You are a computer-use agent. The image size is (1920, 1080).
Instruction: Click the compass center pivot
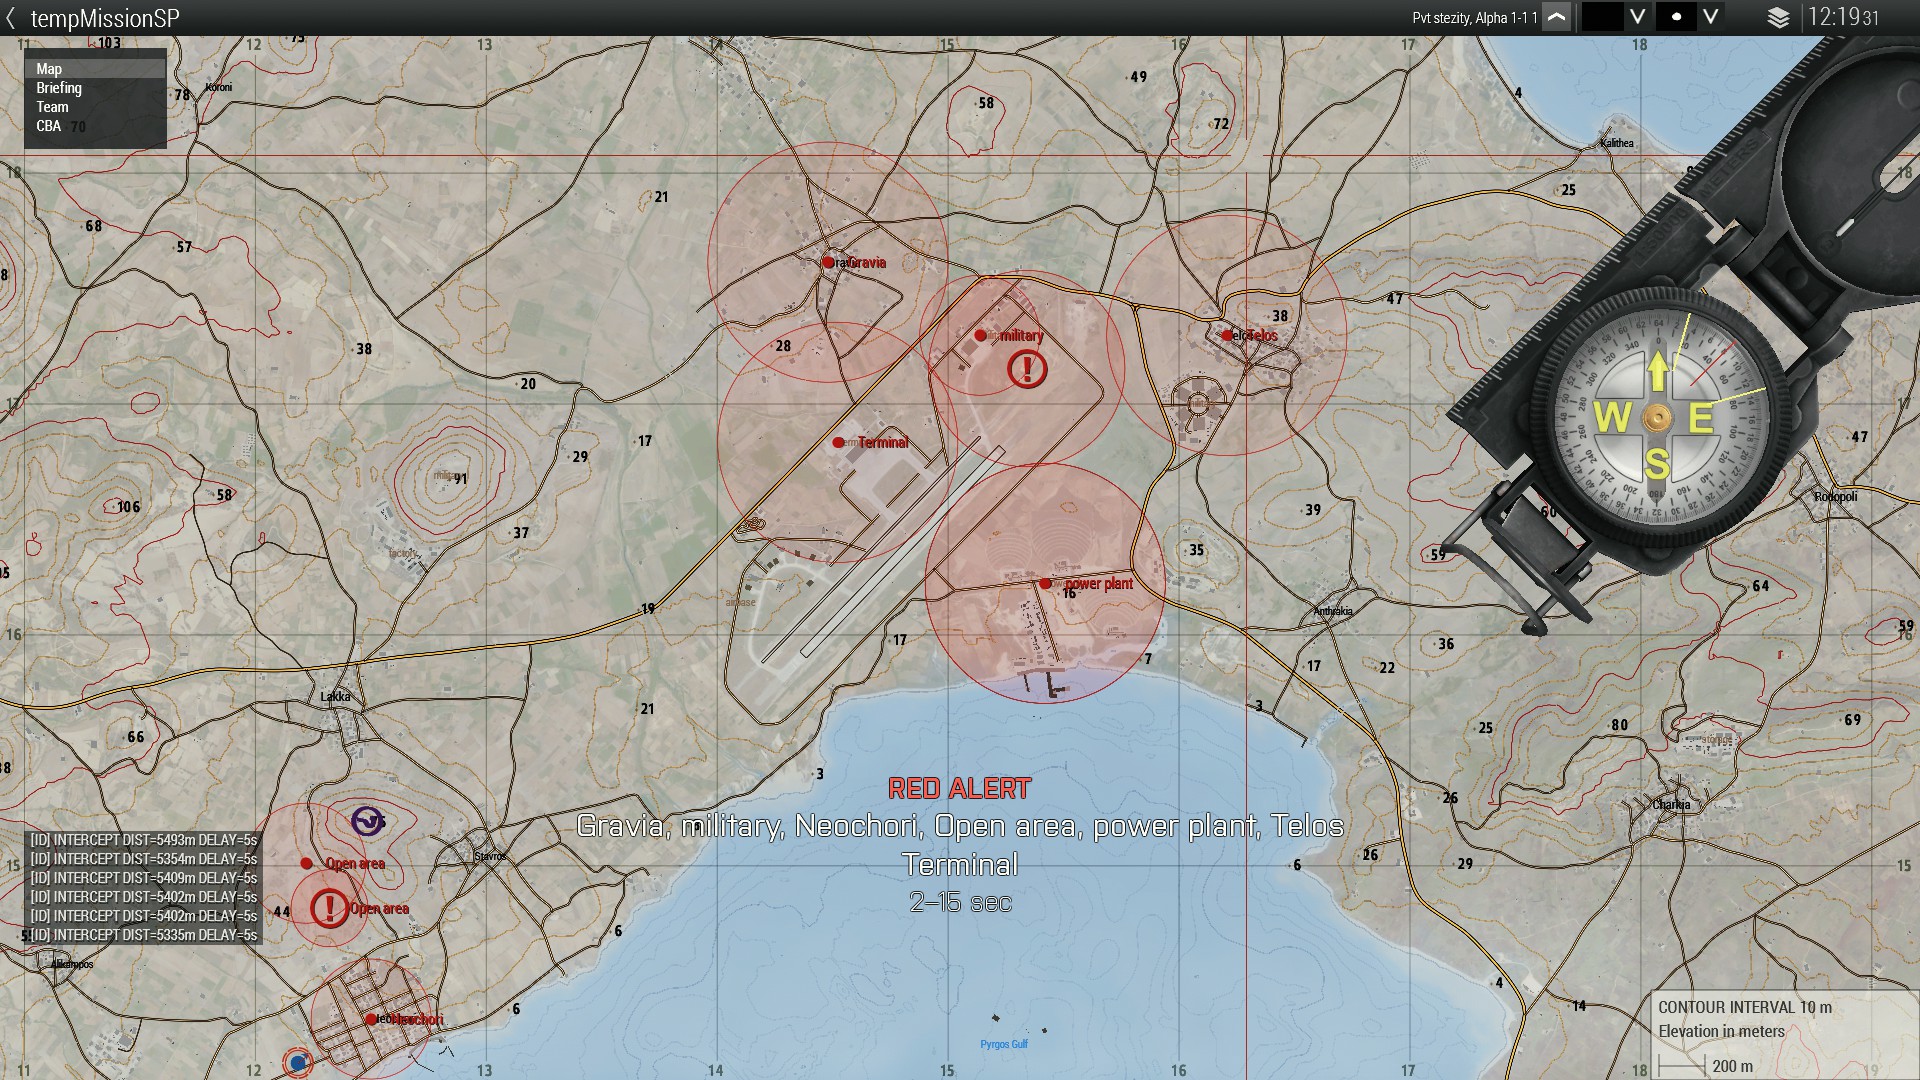[1656, 418]
